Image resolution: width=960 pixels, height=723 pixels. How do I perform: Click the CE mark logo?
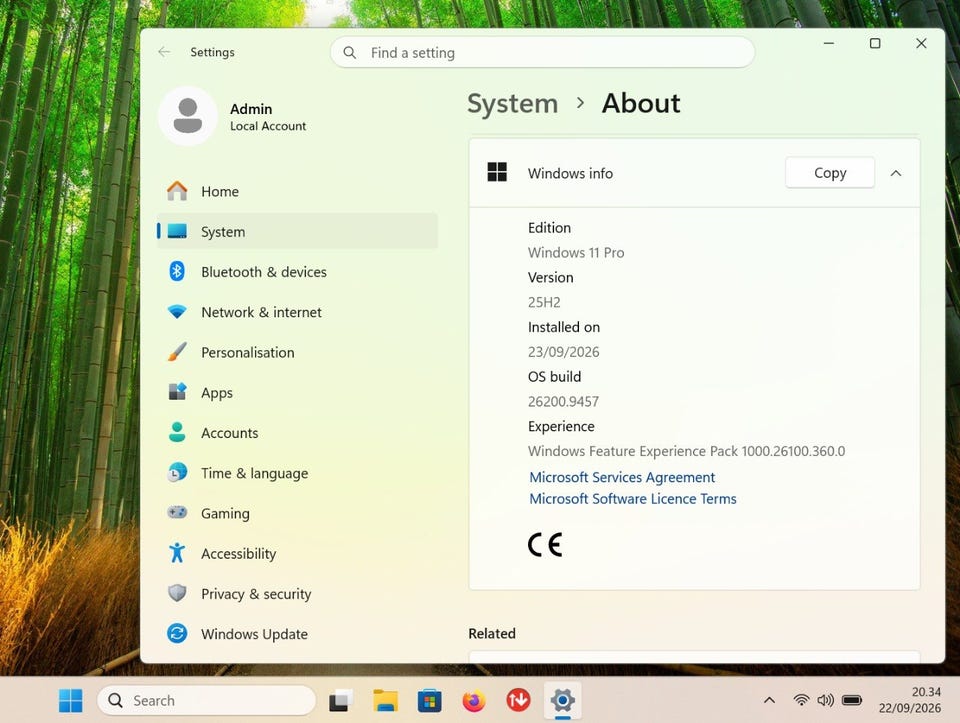click(545, 544)
